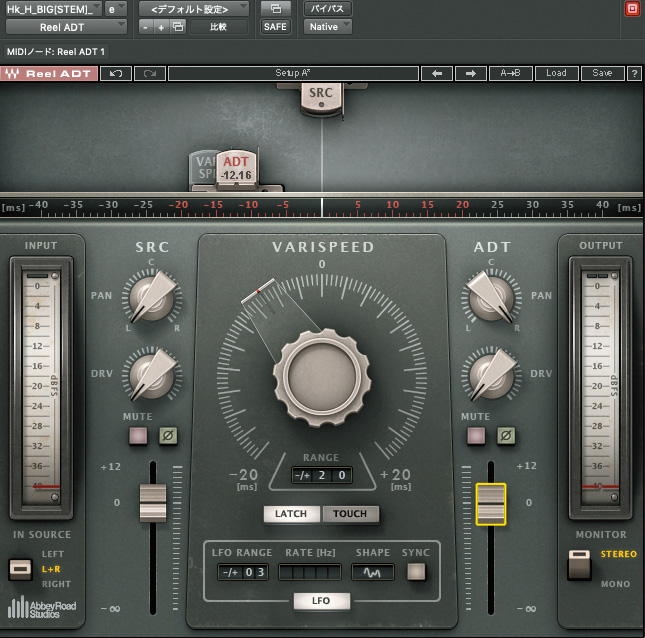Toggle the LFO on/off button
The width and height of the screenshot is (645, 638).
coord(322,601)
